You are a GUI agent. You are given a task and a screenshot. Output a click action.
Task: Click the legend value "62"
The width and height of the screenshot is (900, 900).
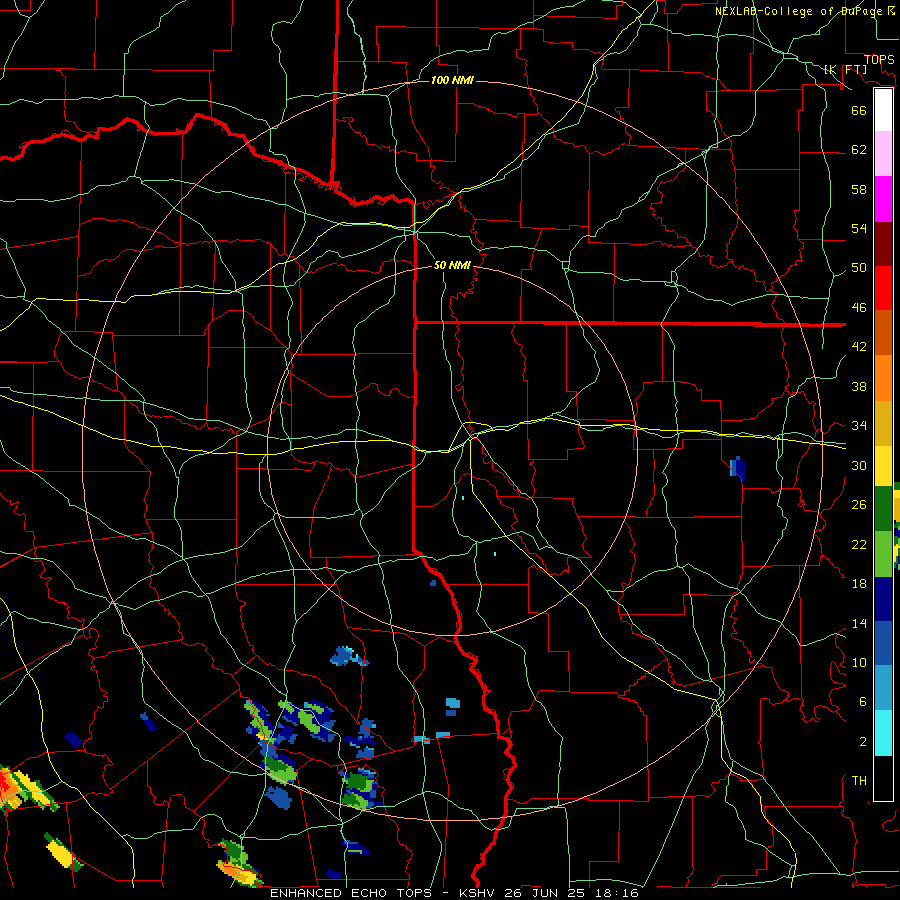coord(859,150)
